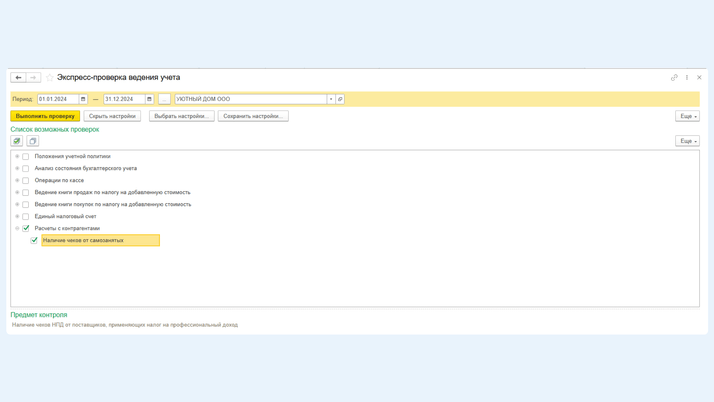
Task: Collapse the Расчеты с контрагентами node
Action: click(x=17, y=228)
